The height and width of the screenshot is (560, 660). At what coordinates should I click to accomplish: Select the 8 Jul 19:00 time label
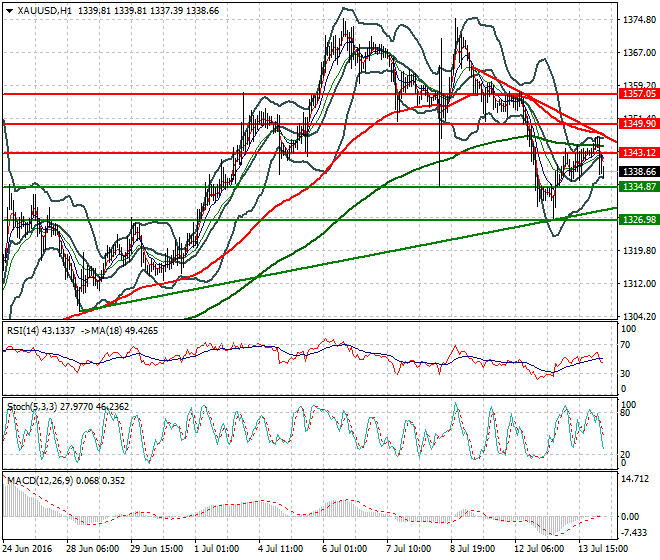click(473, 549)
